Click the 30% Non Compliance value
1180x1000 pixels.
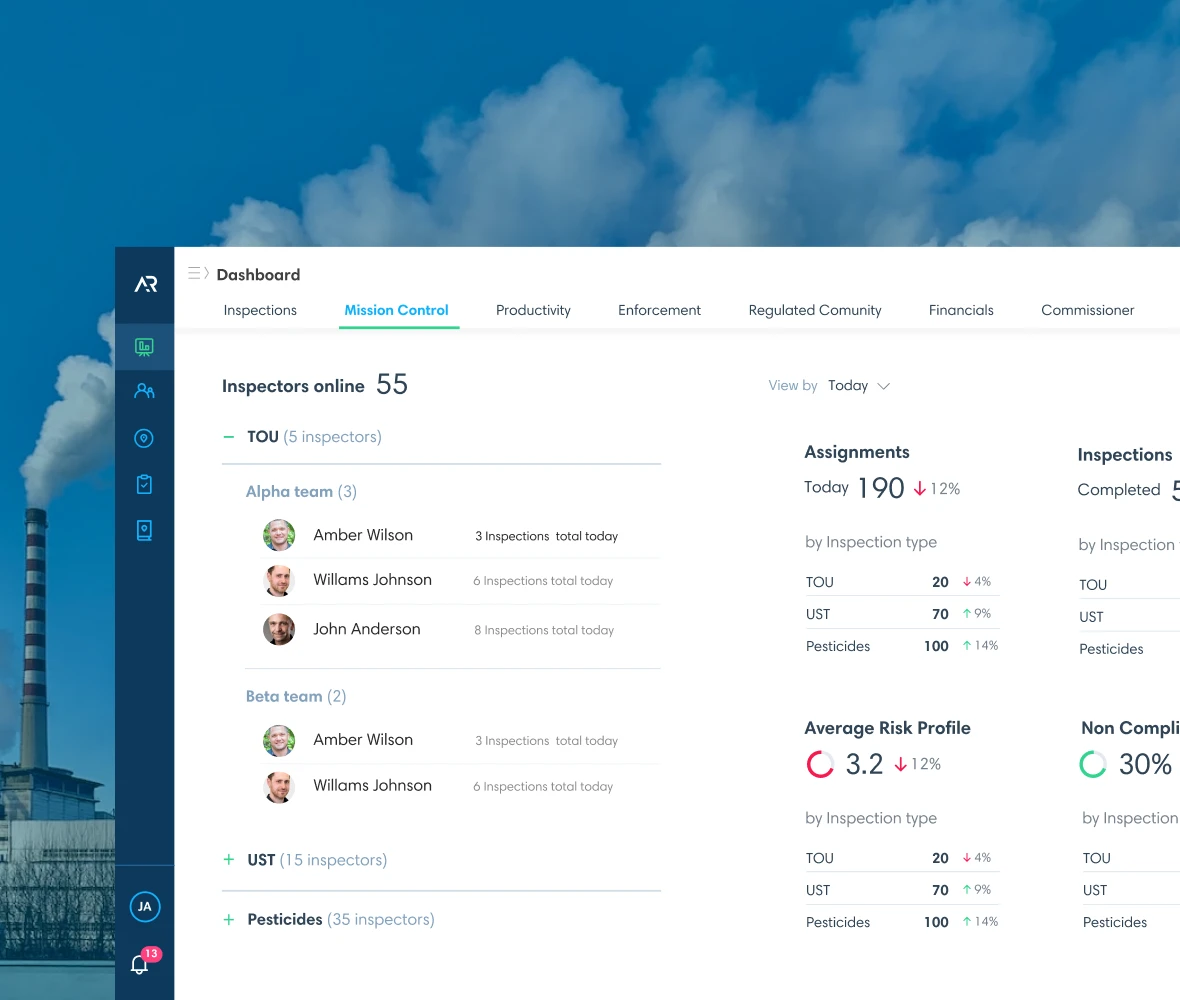point(1145,764)
